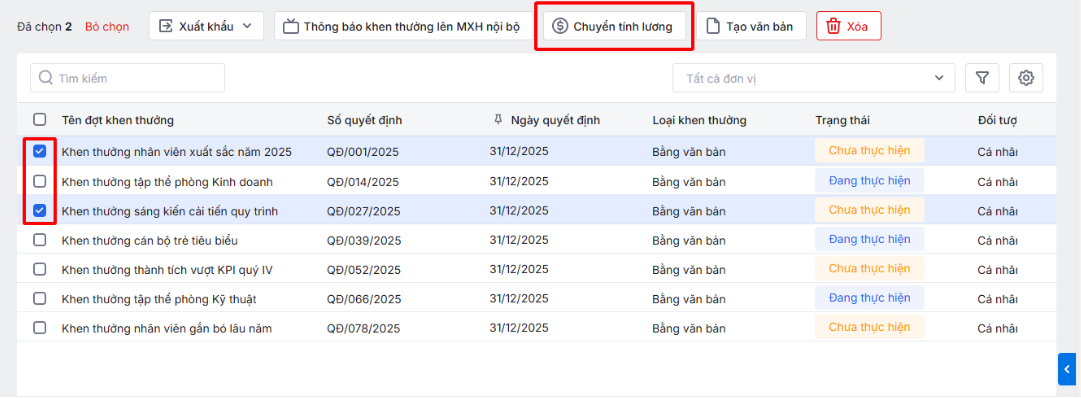Click decision number QĐ/014/2025
This screenshot has width=1081, height=398.
(x=363, y=182)
